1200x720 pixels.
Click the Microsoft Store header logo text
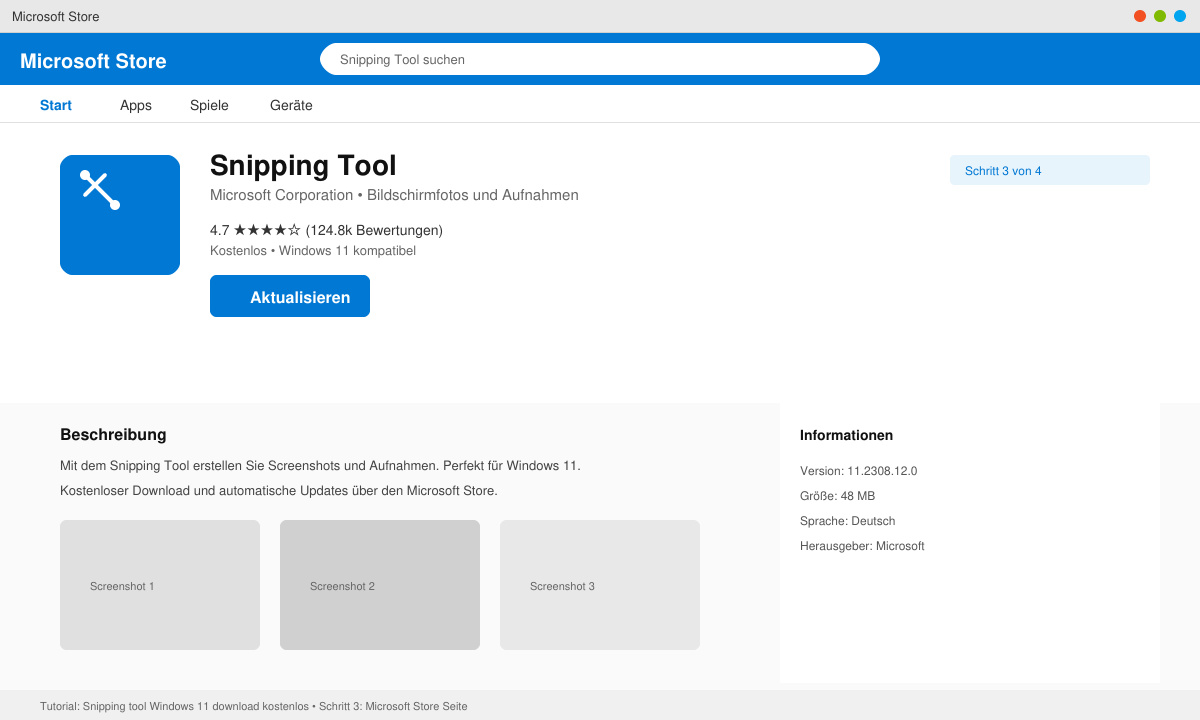coord(93,61)
